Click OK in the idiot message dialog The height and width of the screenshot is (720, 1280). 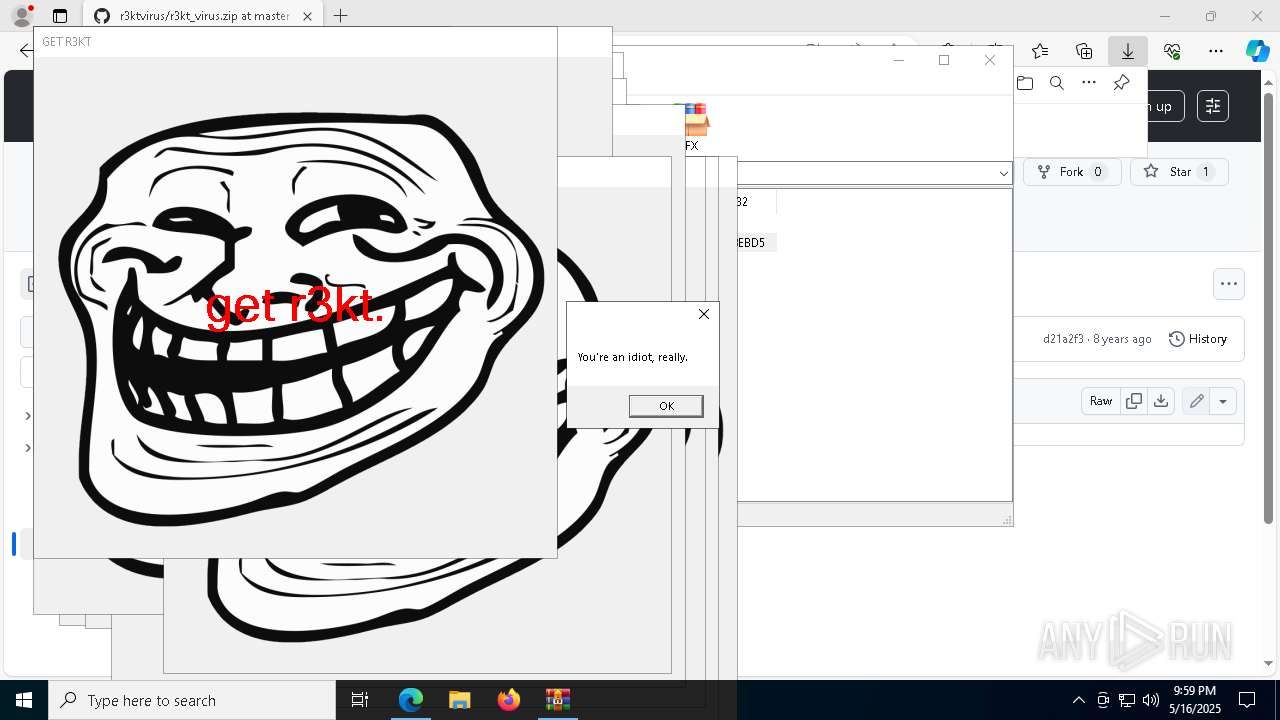point(666,405)
